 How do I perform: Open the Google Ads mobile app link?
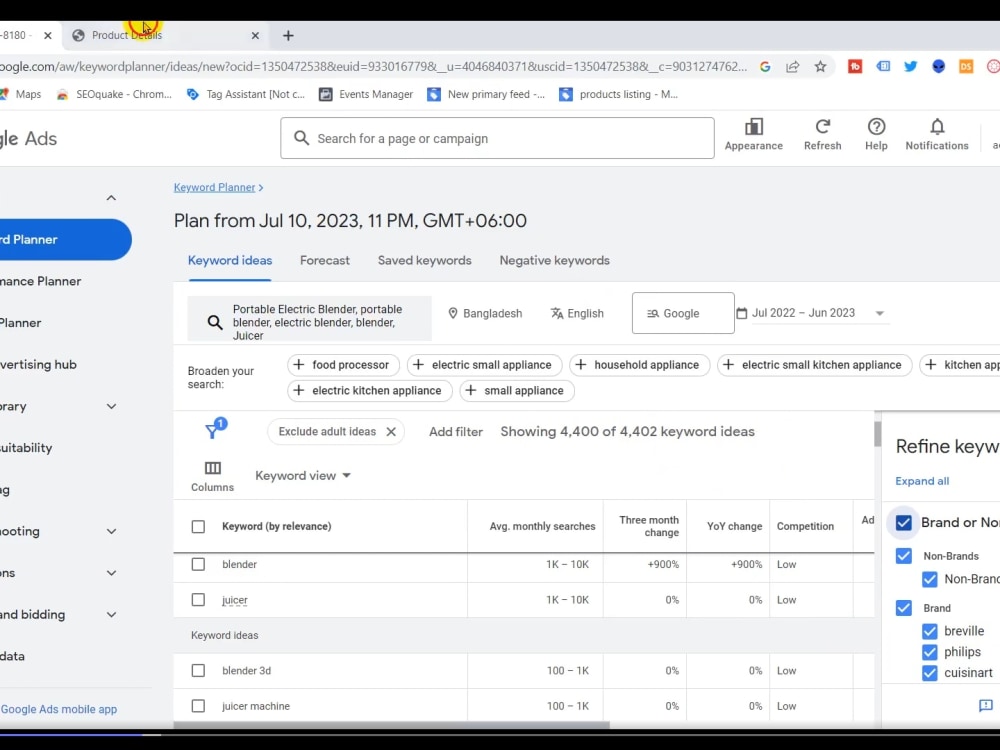tap(59, 709)
